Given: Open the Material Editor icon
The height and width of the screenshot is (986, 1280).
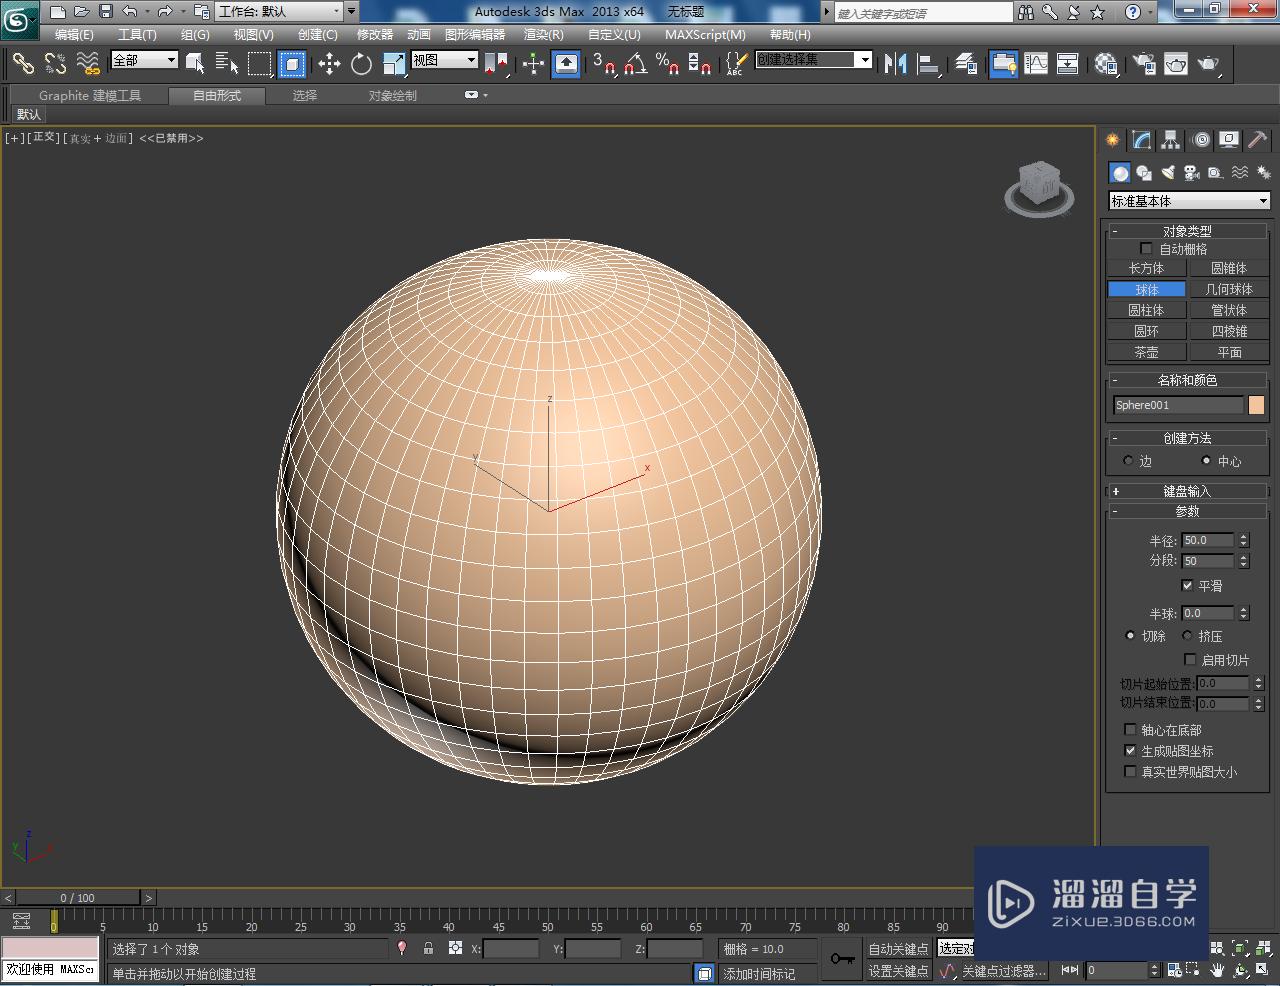Looking at the screenshot, I should [1105, 64].
